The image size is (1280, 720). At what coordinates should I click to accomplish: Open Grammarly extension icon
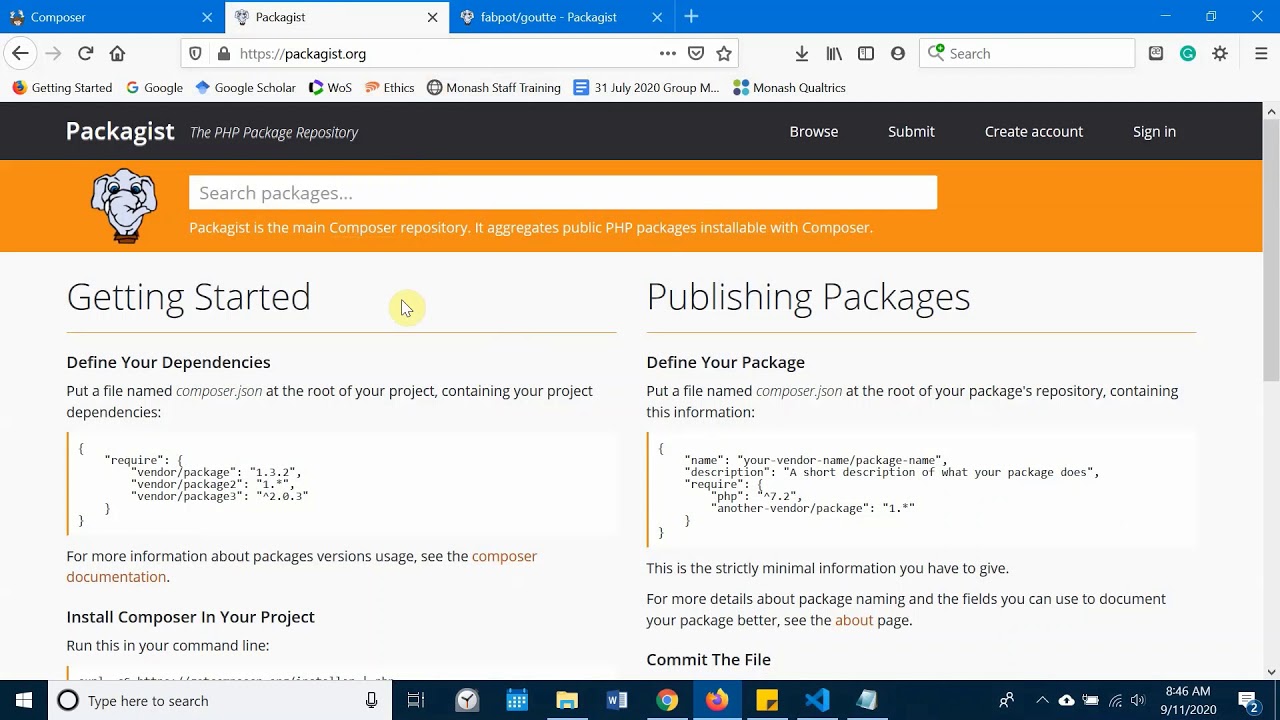[x=1188, y=53]
